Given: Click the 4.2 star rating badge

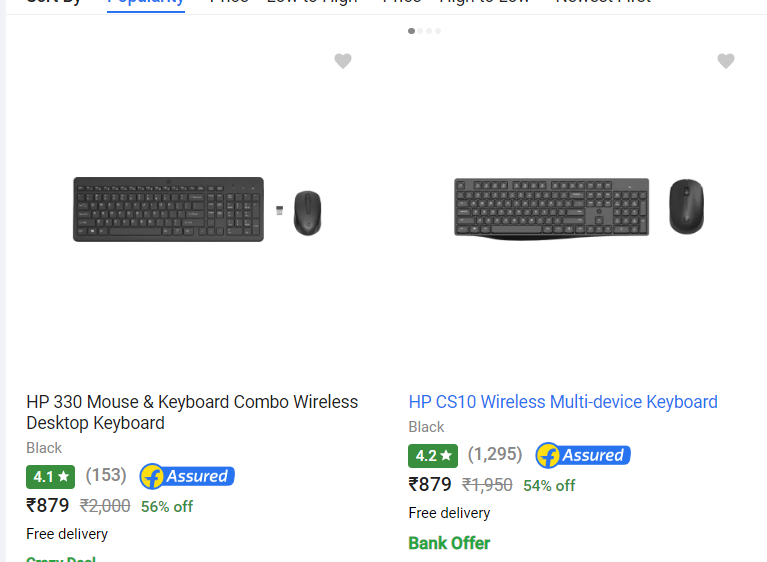Looking at the screenshot, I should pos(433,455).
